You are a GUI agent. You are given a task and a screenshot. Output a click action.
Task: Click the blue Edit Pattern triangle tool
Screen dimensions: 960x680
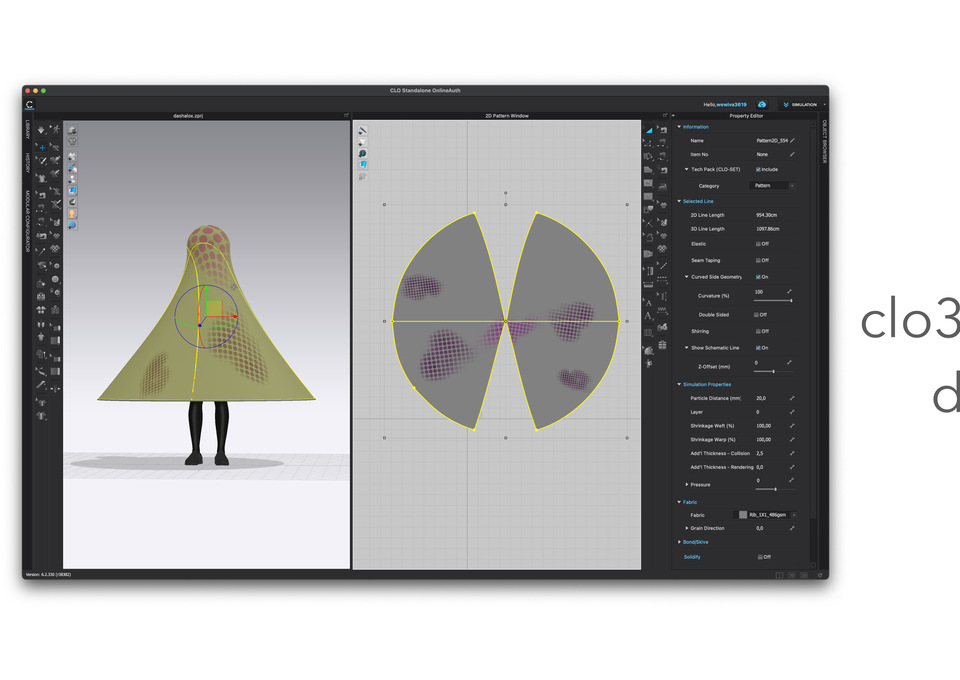[x=648, y=130]
